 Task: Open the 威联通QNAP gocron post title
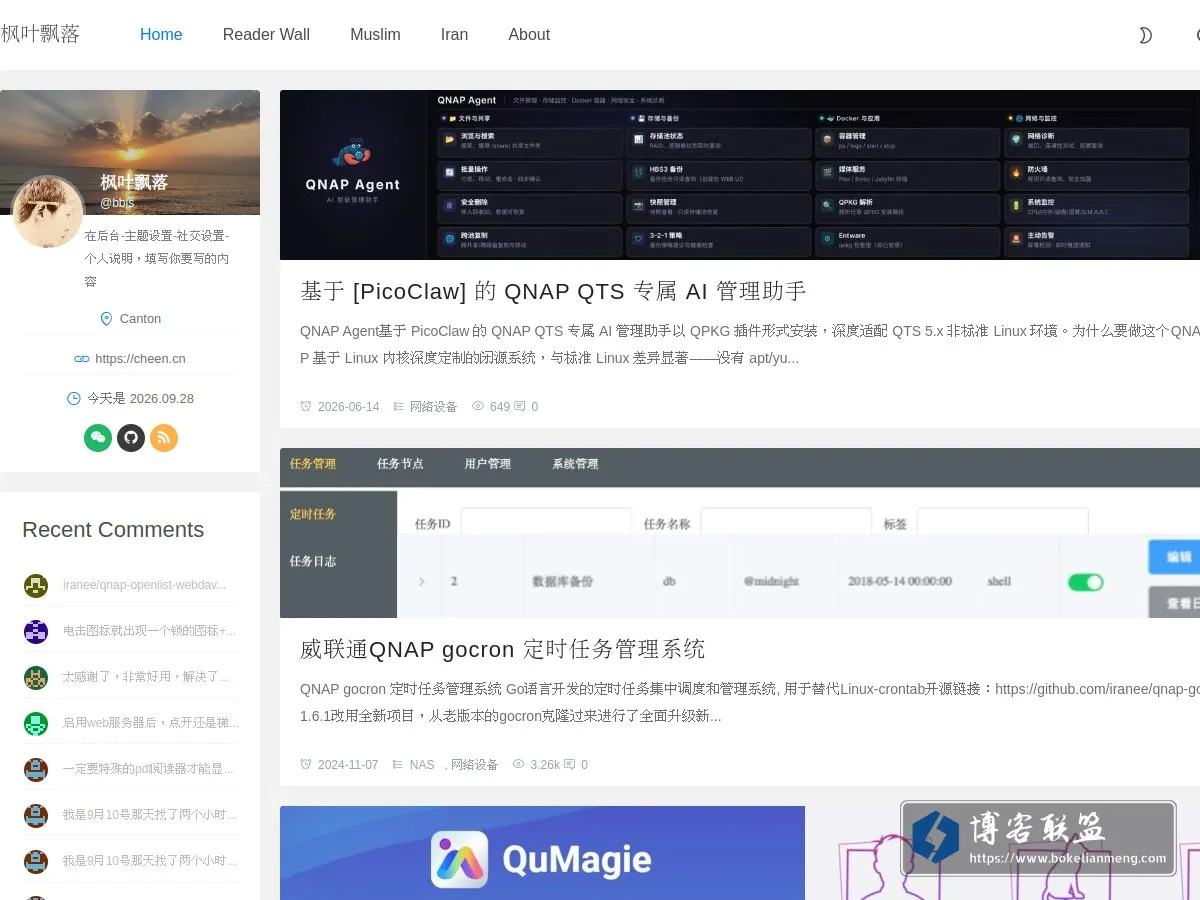pos(503,649)
